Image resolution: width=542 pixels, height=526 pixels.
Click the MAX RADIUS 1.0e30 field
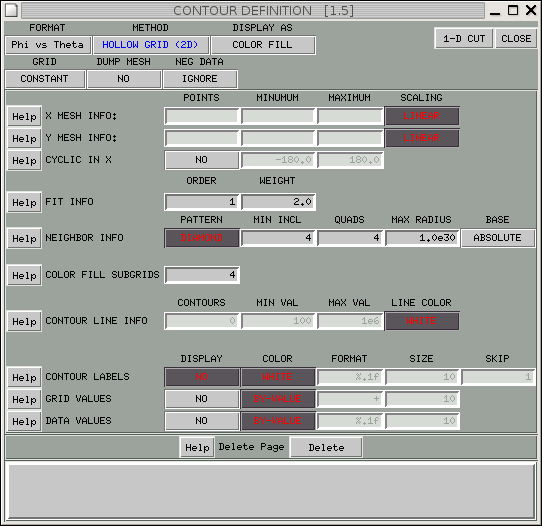coord(422,238)
